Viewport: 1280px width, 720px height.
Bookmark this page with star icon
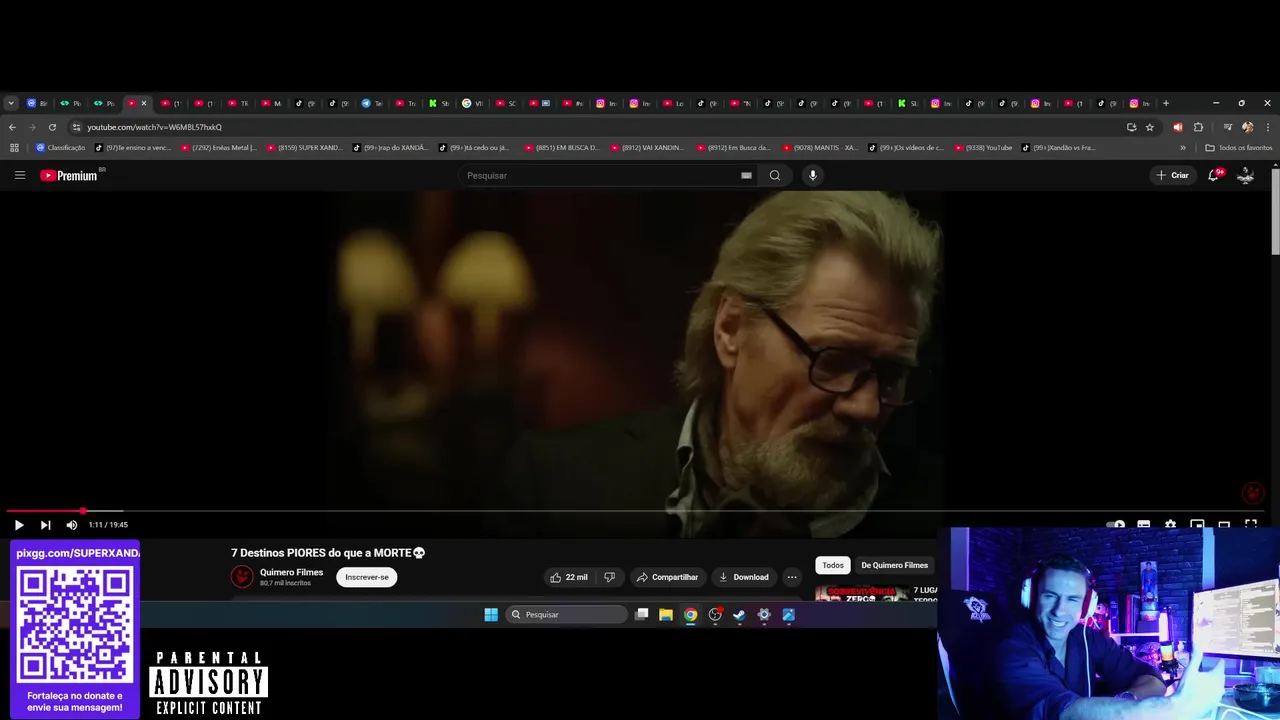(x=1150, y=127)
